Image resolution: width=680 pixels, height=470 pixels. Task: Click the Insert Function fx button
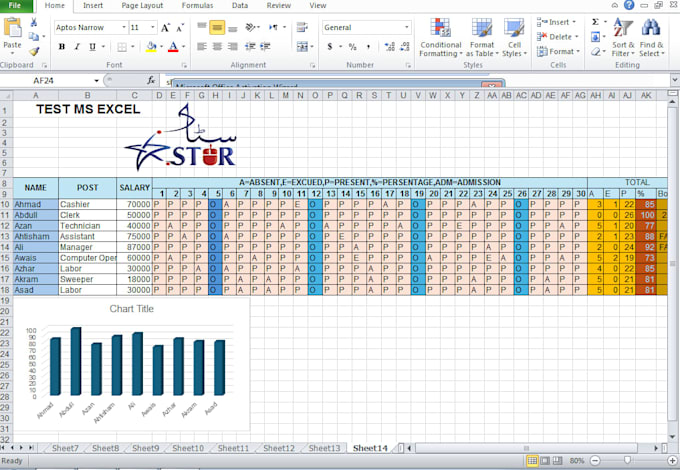151,81
